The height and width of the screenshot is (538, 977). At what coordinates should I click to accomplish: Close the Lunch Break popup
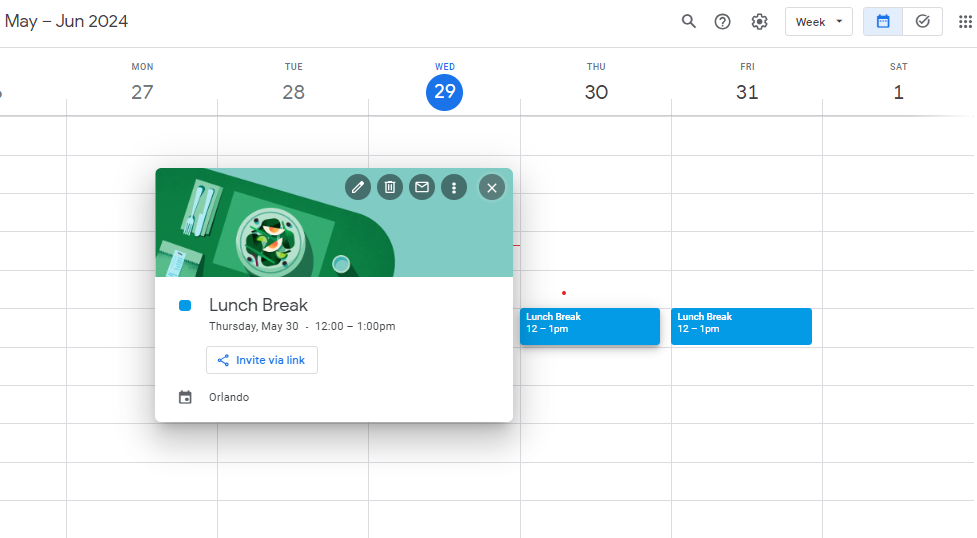492,188
